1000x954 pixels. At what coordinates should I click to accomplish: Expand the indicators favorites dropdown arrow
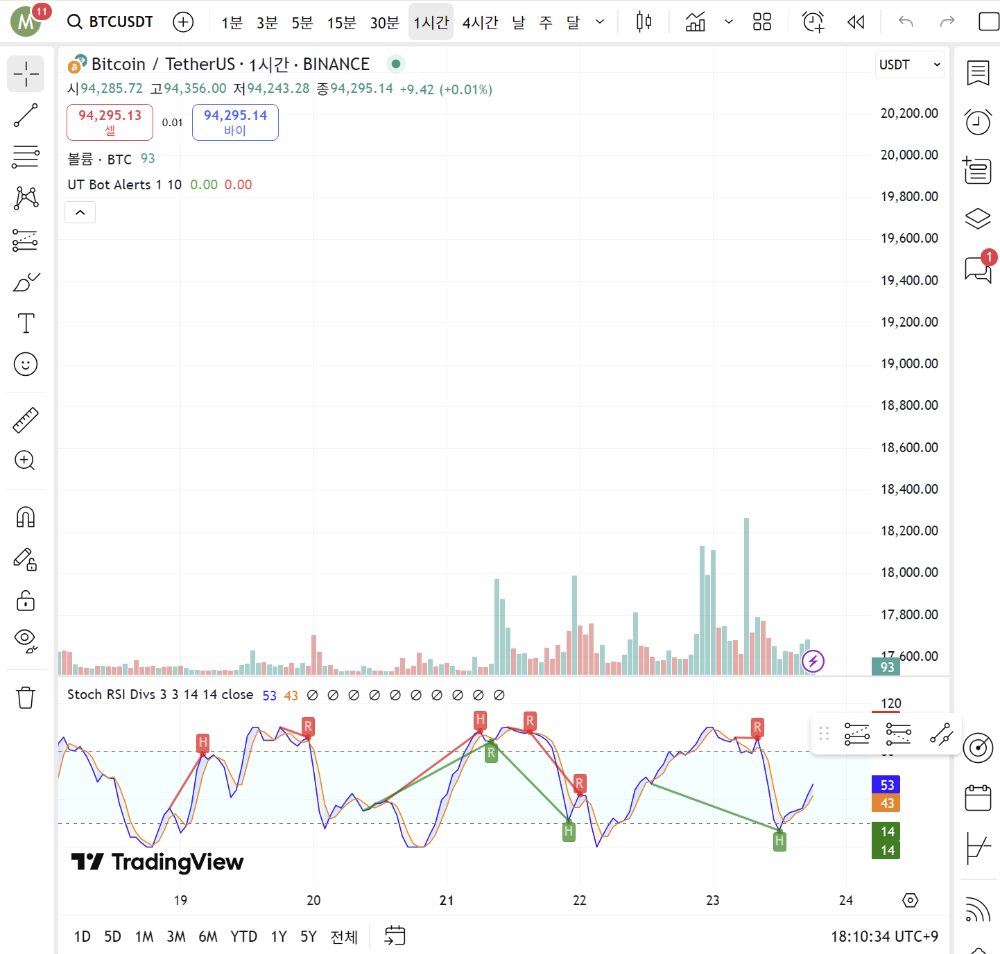pyautogui.click(x=728, y=22)
